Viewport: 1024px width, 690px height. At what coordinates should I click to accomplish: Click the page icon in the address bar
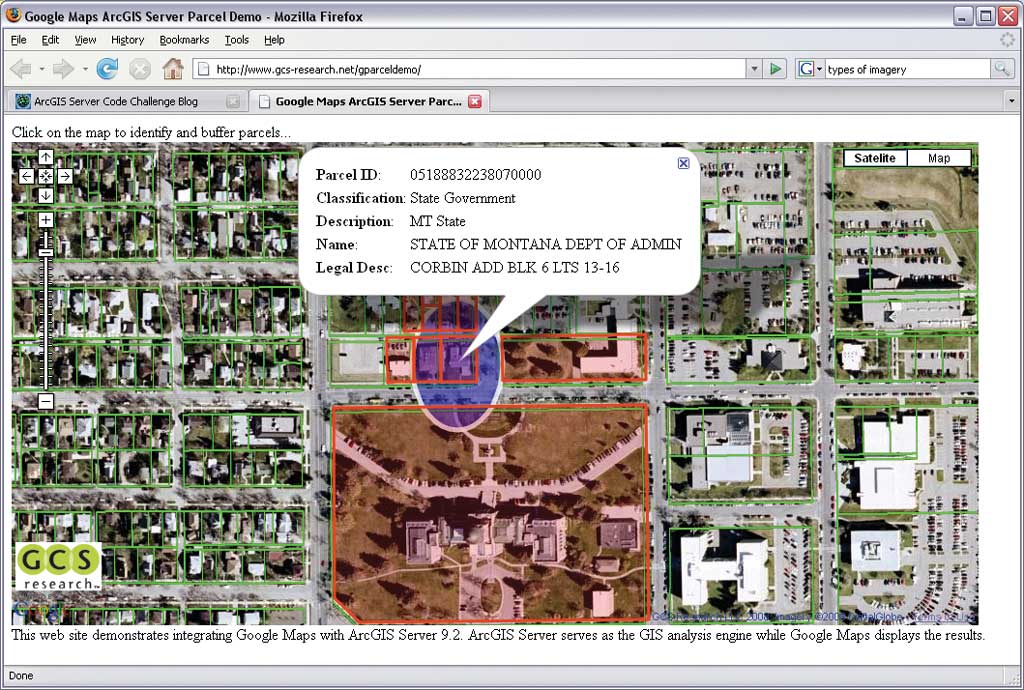point(203,69)
